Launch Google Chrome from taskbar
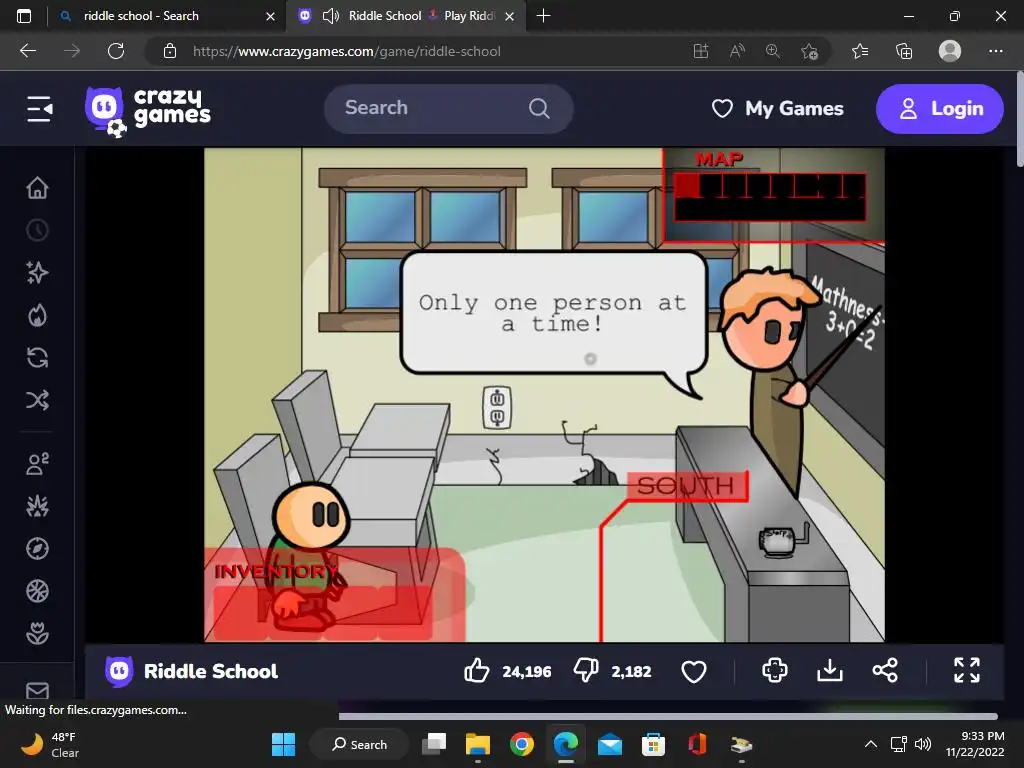The width and height of the screenshot is (1024, 768). coord(521,744)
